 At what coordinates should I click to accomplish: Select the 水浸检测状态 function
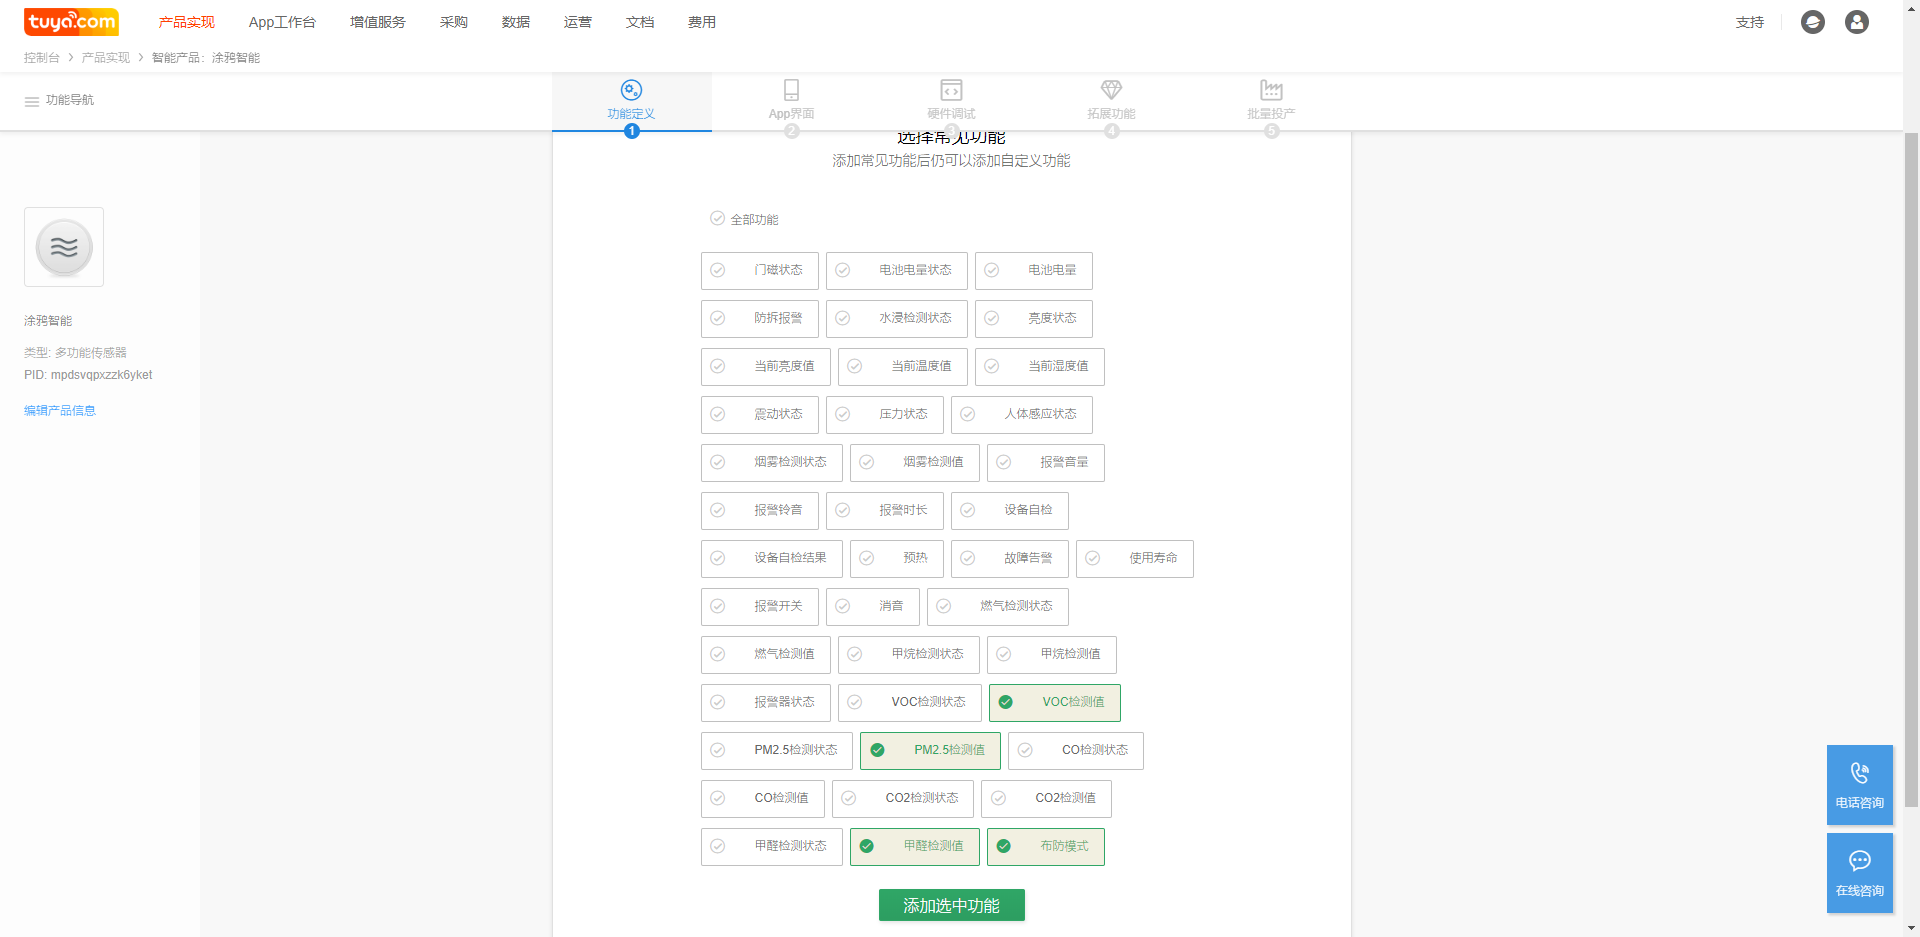[x=897, y=319]
